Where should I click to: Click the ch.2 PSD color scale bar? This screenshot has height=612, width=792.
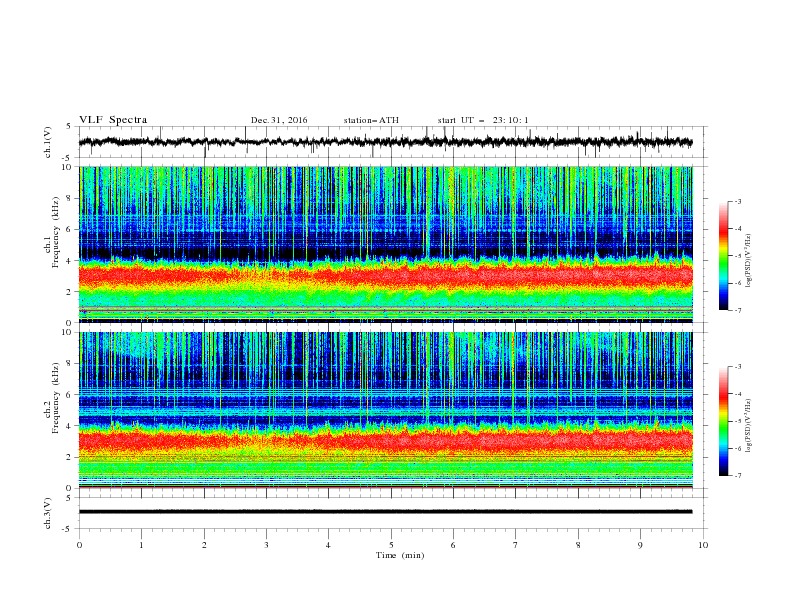click(723, 421)
